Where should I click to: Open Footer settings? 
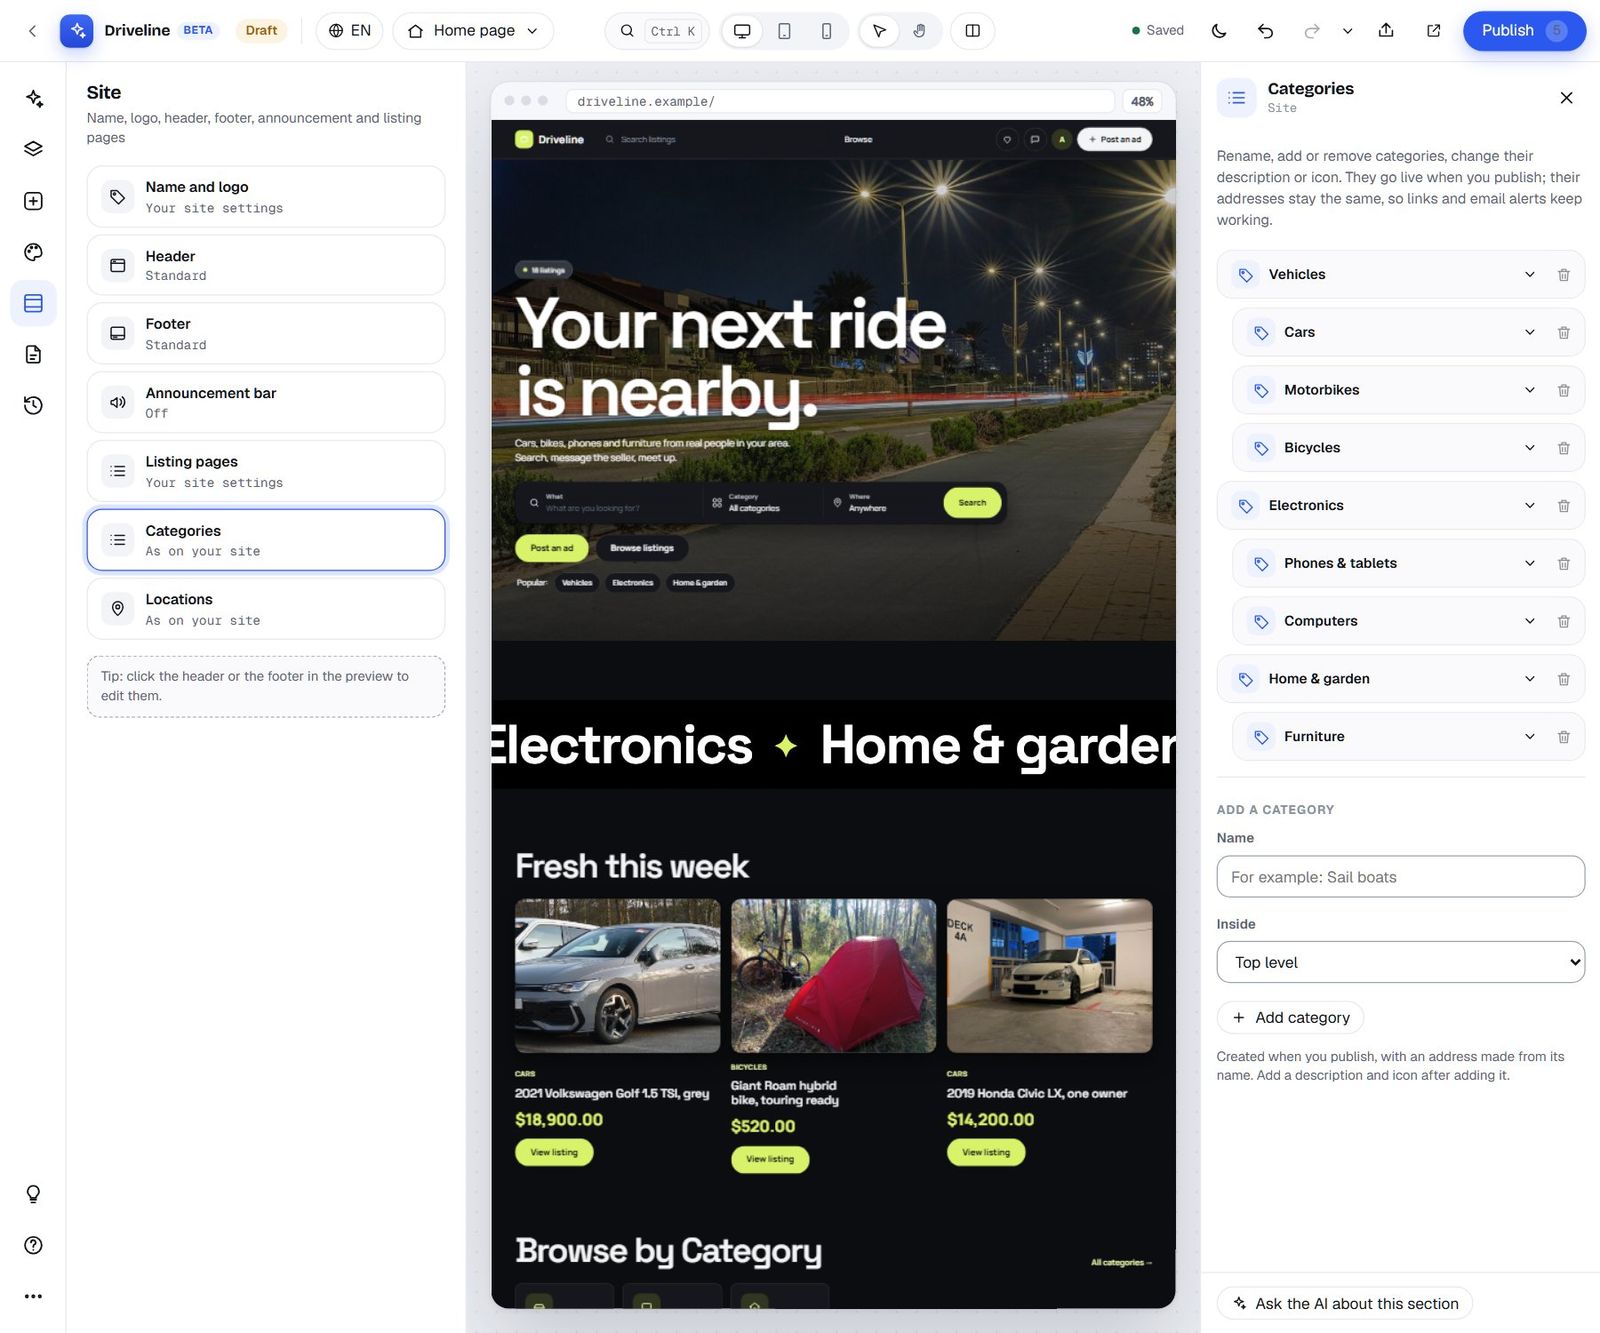click(266, 333)
